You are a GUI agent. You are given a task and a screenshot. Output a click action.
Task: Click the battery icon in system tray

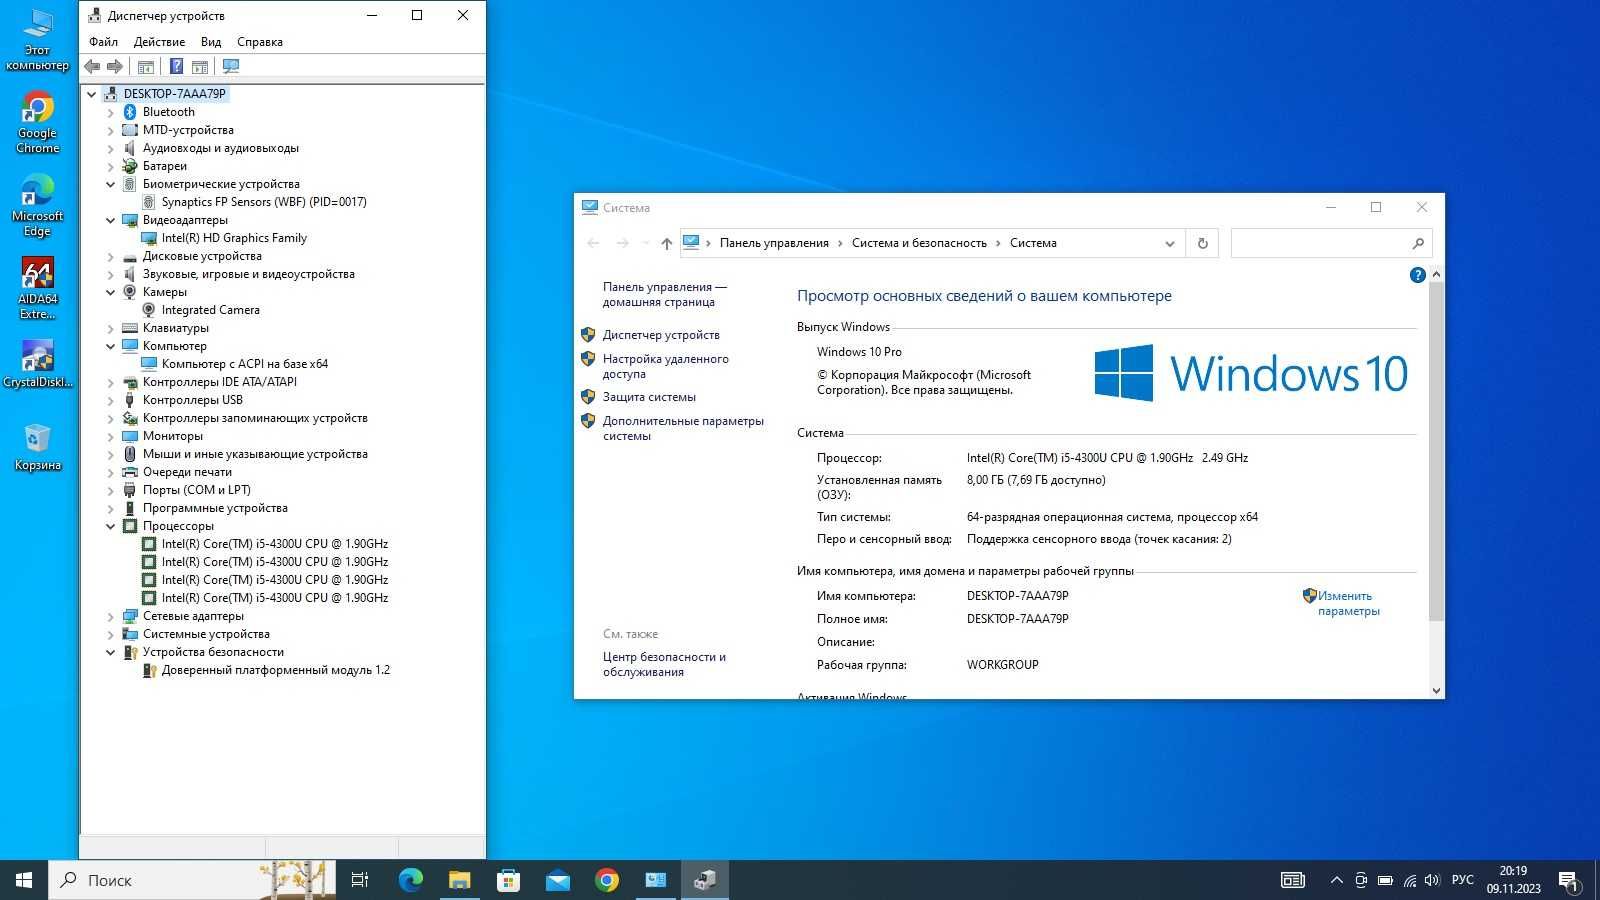pos(1385,880)
